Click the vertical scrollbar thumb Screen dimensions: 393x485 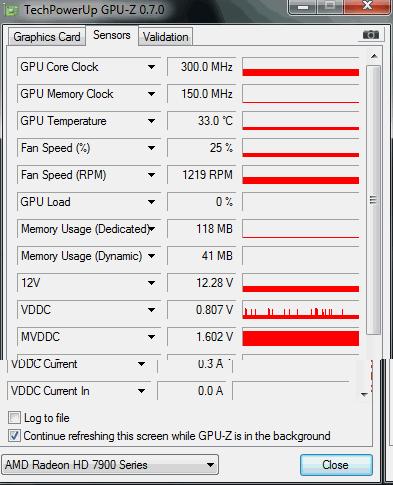point(373,200)
